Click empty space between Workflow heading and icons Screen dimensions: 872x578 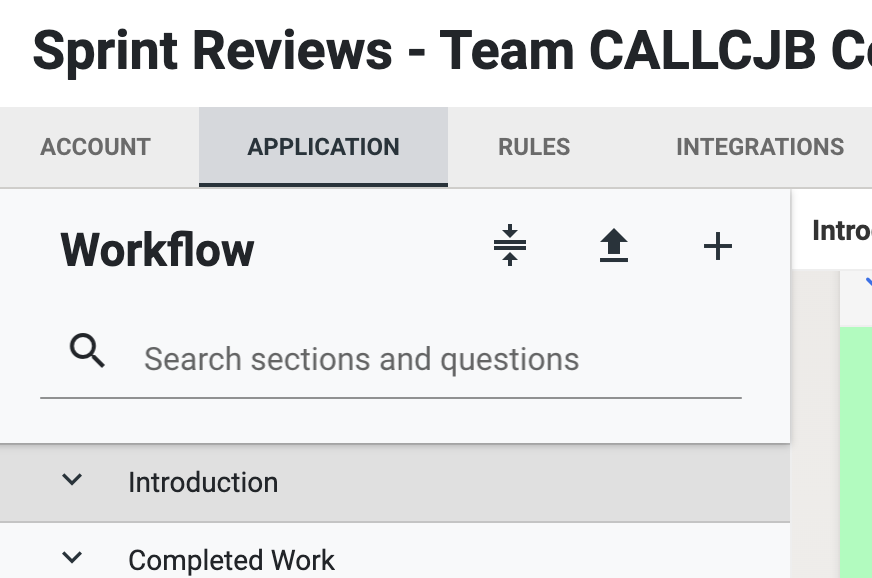[370, 248]
